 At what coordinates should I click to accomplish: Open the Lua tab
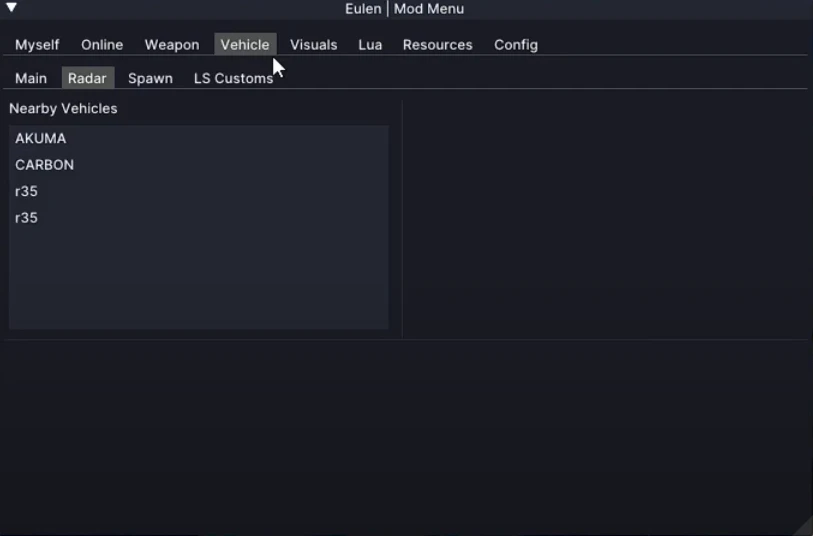(370, 45)
